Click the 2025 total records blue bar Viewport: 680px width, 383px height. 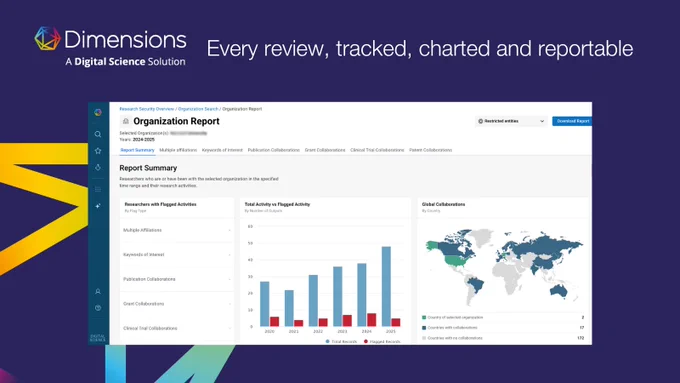[386, 286]
